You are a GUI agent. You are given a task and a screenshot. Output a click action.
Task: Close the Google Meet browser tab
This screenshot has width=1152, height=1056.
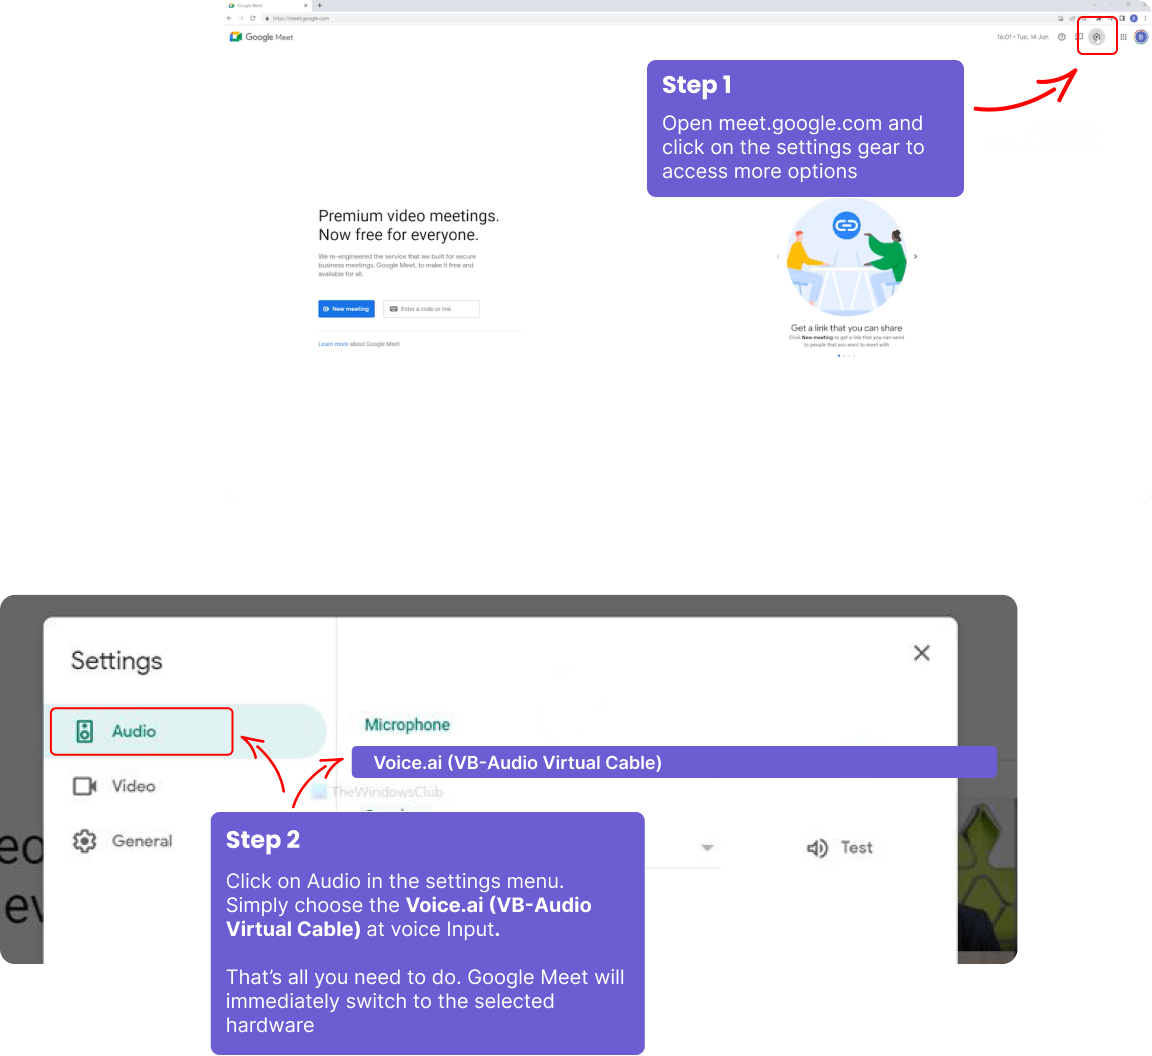(x=306, y=5)
